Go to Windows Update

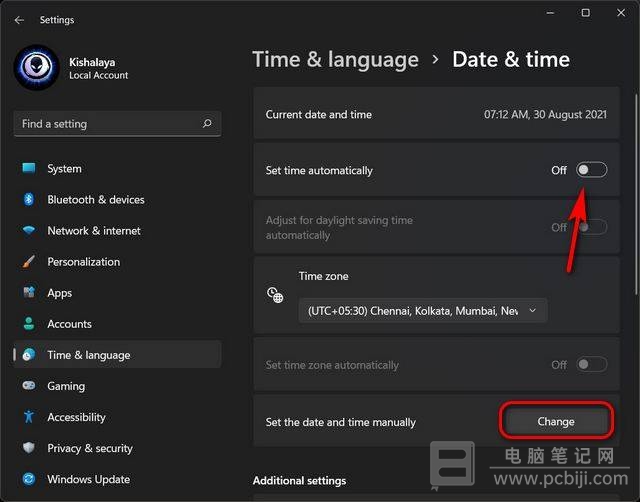tap(118, 479)
